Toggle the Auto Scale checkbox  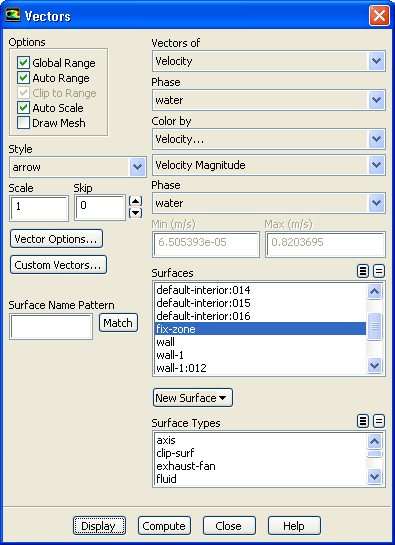[x=23, y=108]
